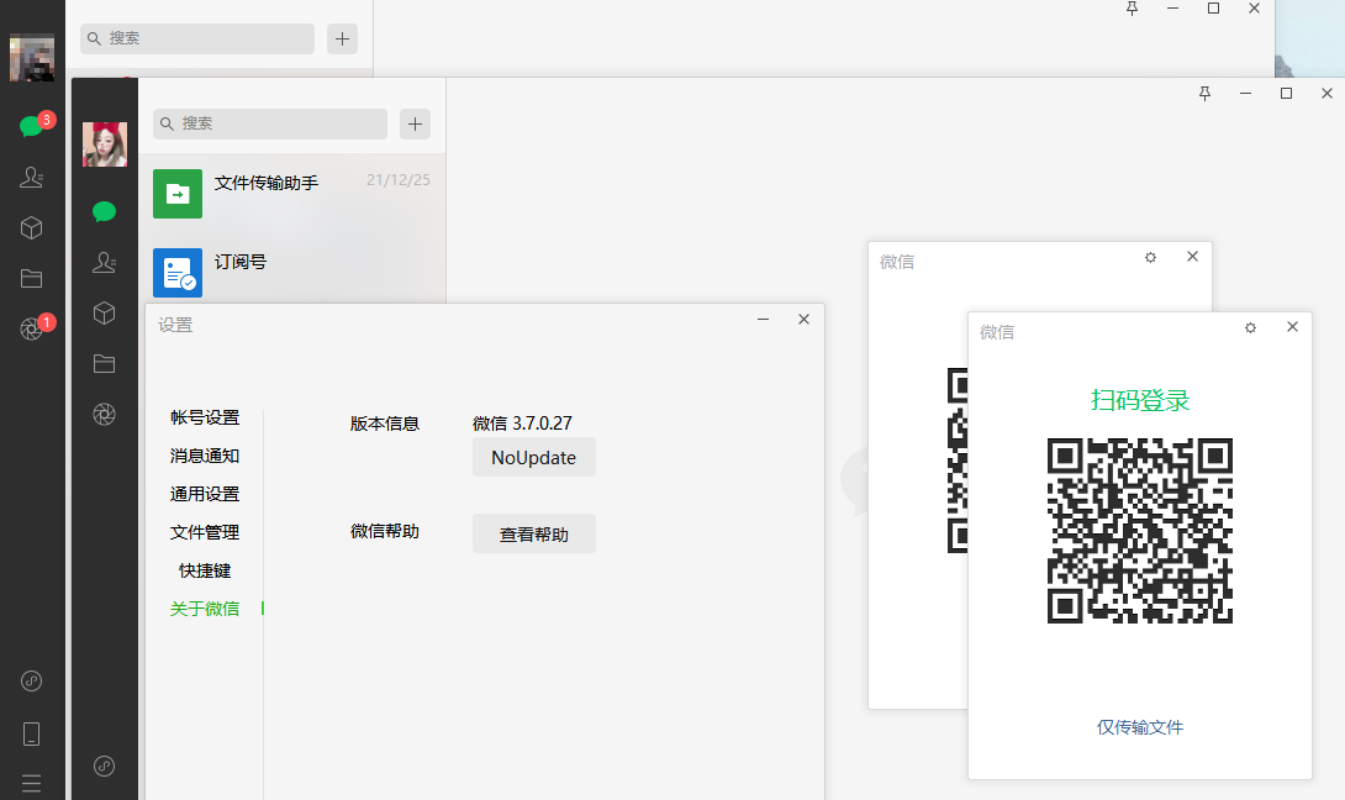Click the NoUpdate button
The image size is (1345, 800).
[x=533, y=457]
